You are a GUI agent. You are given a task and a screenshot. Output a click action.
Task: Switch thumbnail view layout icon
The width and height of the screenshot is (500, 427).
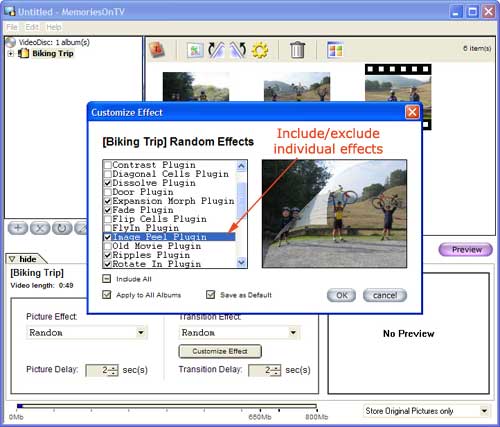click(x=335, y=50)
